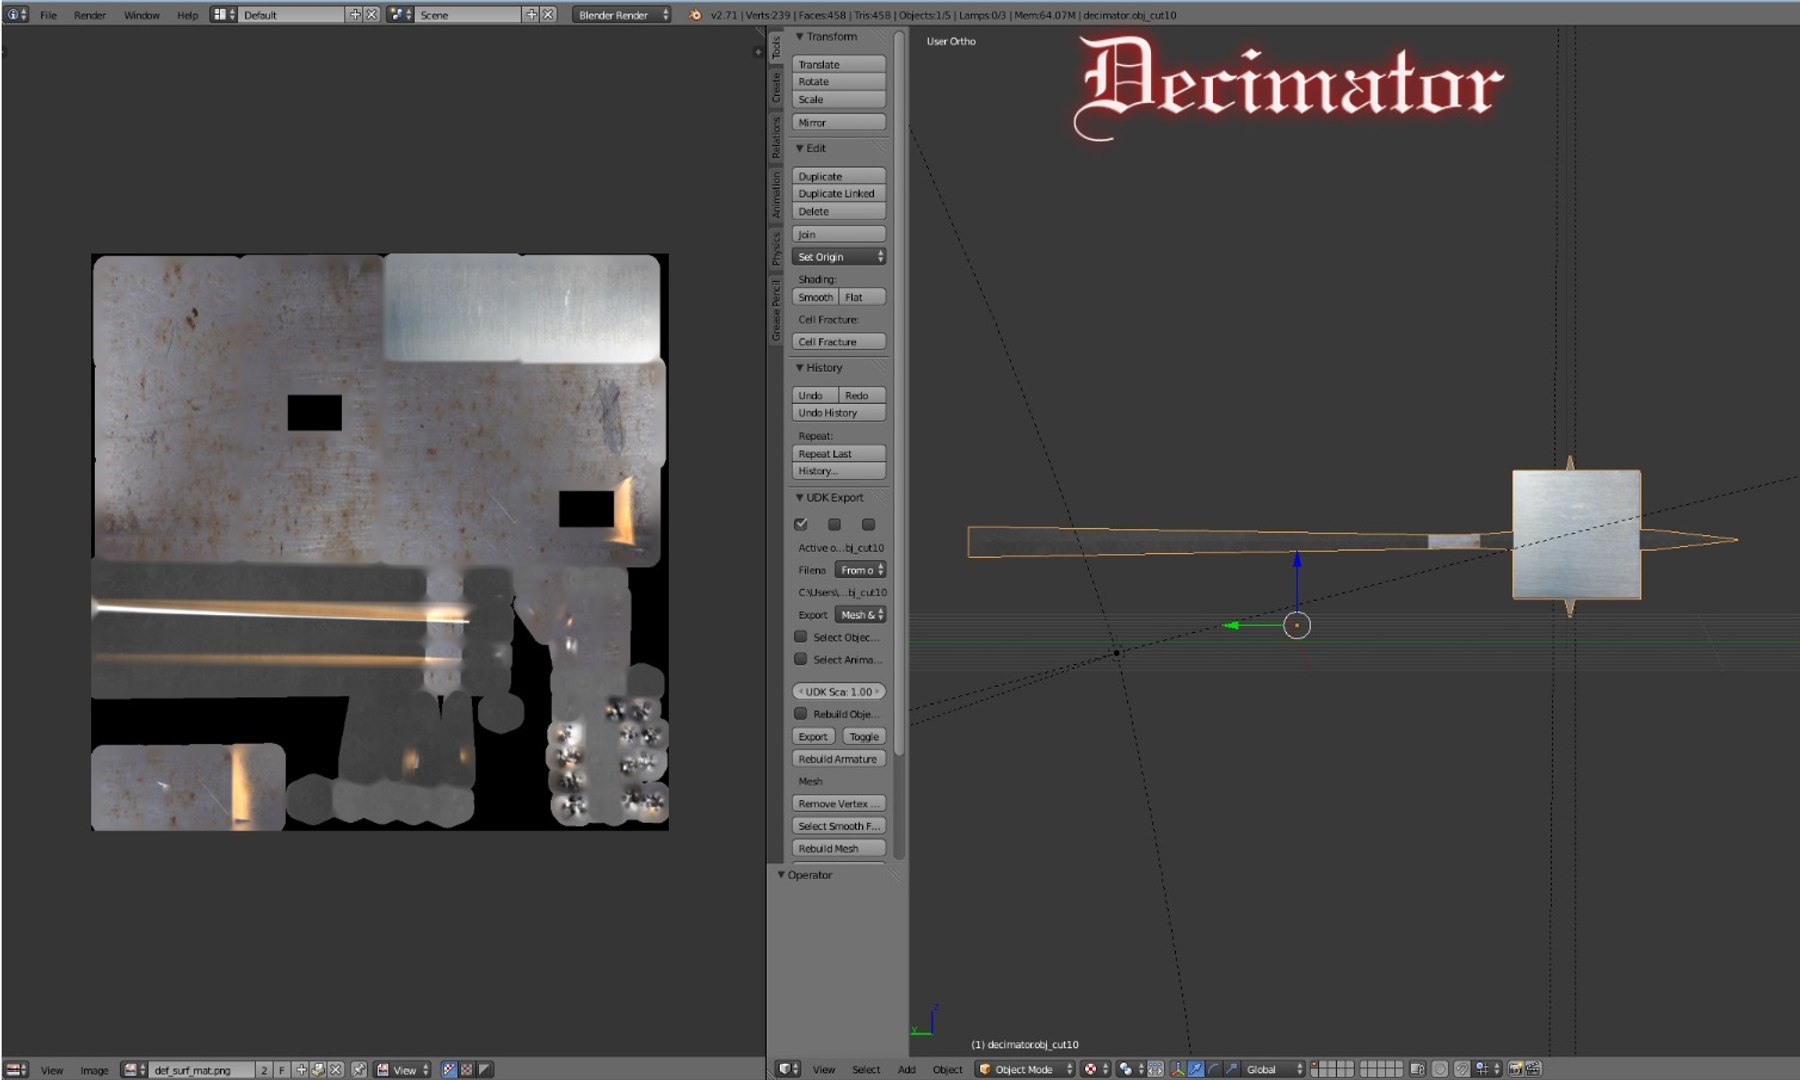
Task: Toggle manipulate center points button
Action: pyautogui.click(x=1156, y=1069)
